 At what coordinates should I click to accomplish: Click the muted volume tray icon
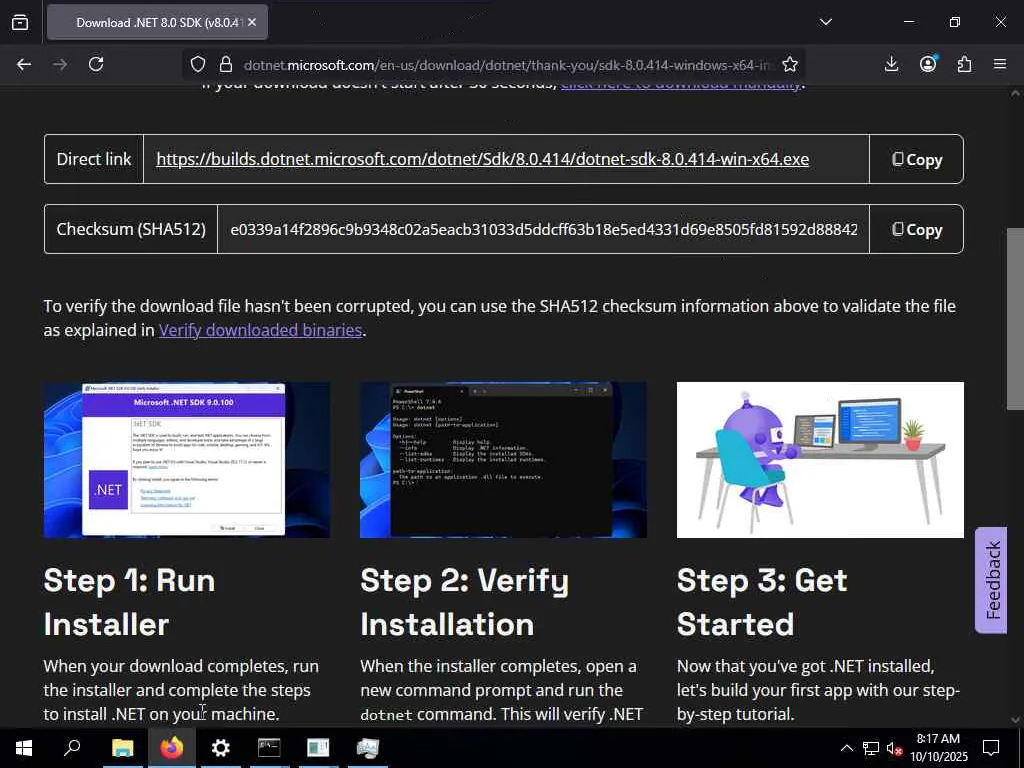point(895,749)
